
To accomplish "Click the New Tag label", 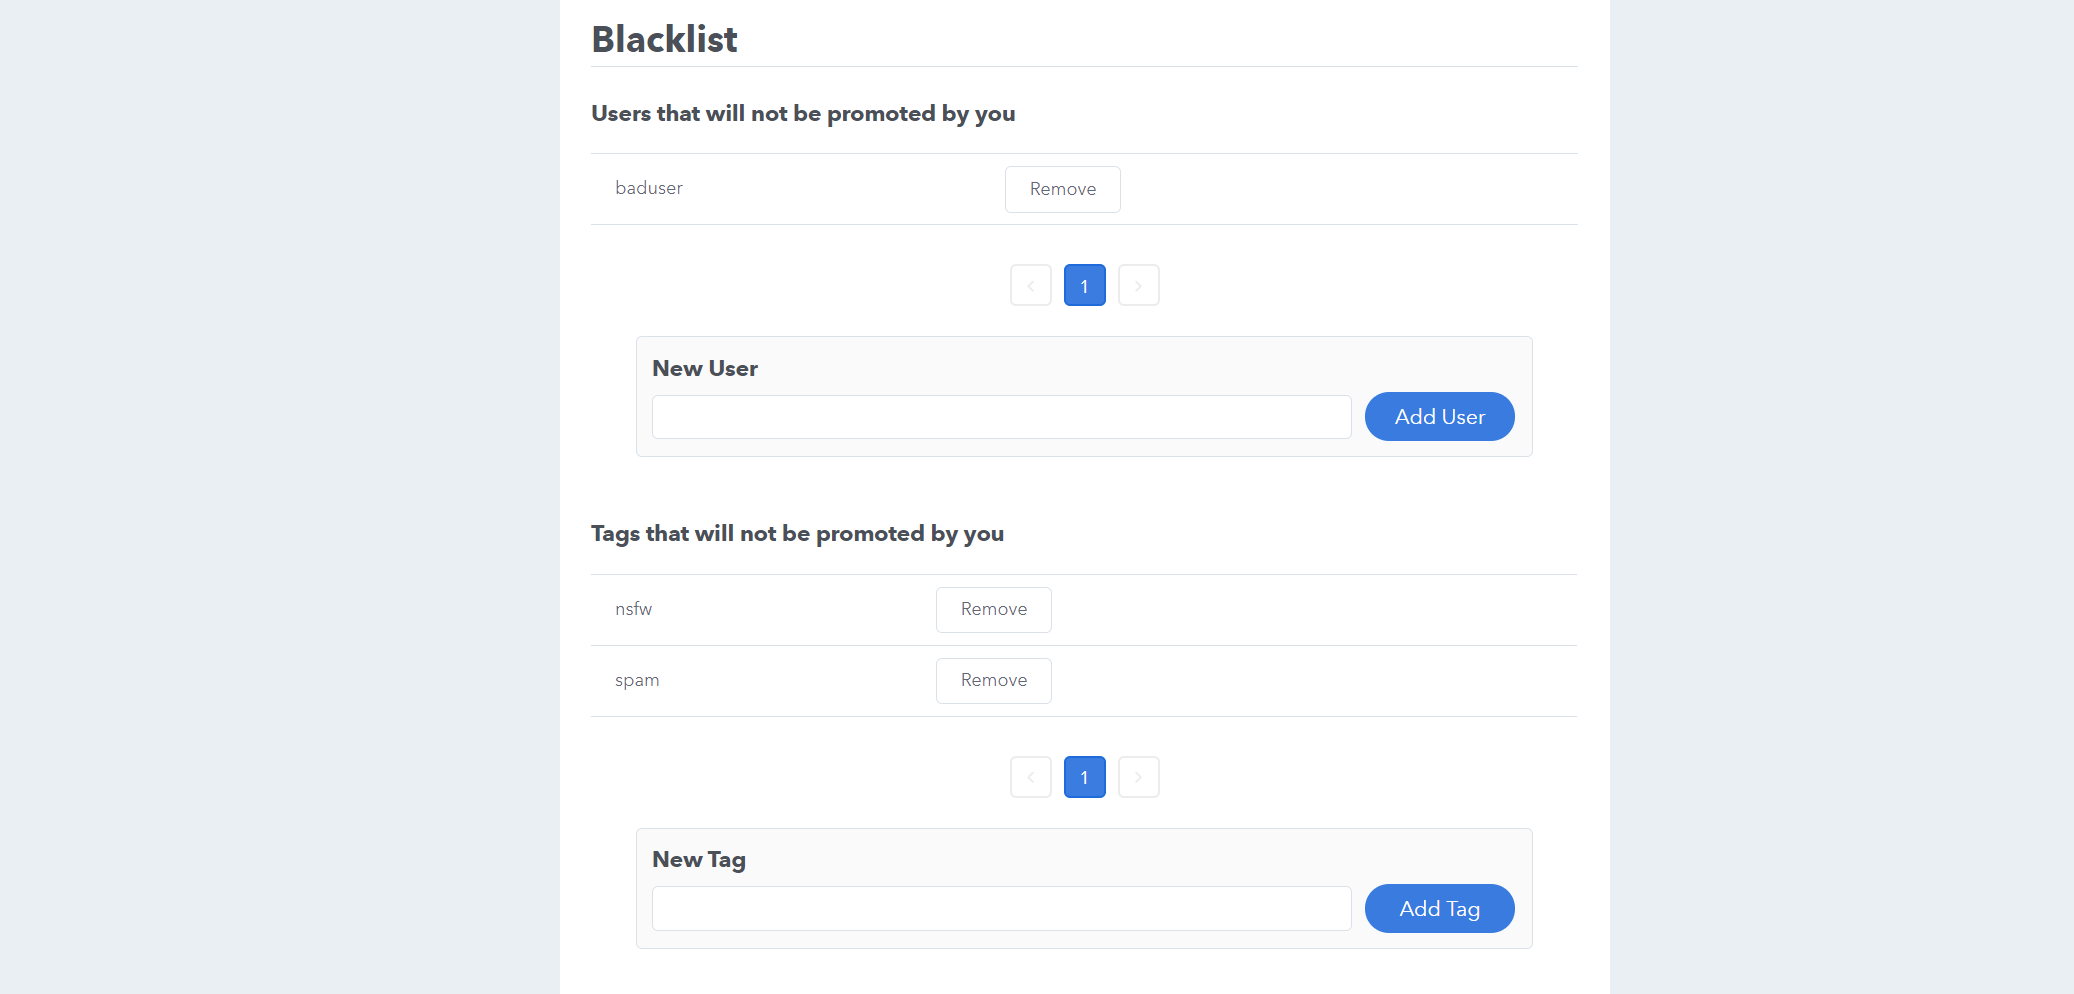I will click(x=699, y=860).
